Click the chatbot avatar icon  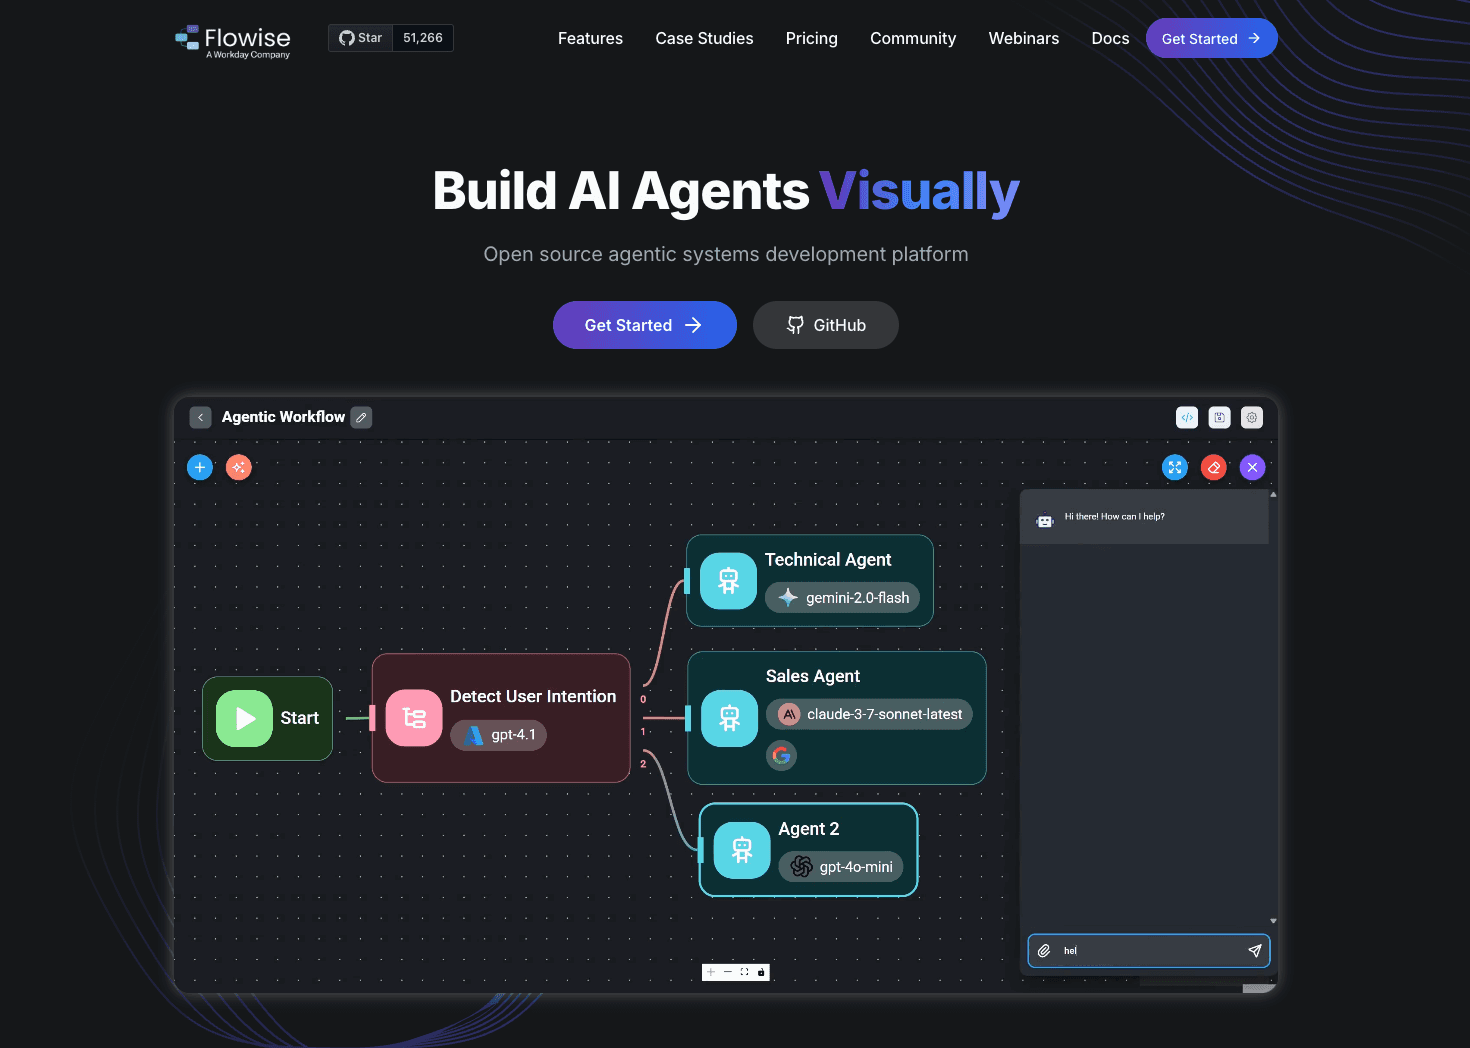1045,520
